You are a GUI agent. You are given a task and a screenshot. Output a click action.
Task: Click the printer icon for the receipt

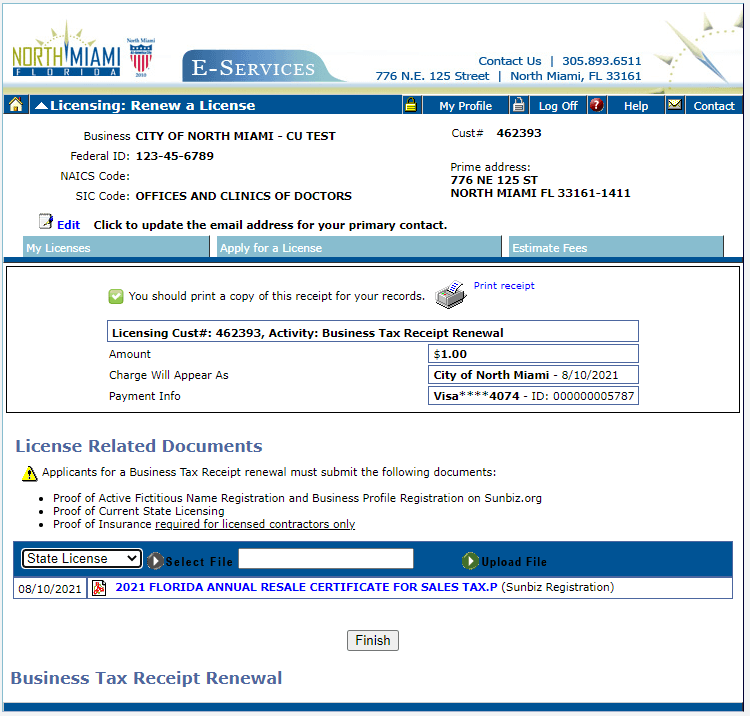click(451, 294)
